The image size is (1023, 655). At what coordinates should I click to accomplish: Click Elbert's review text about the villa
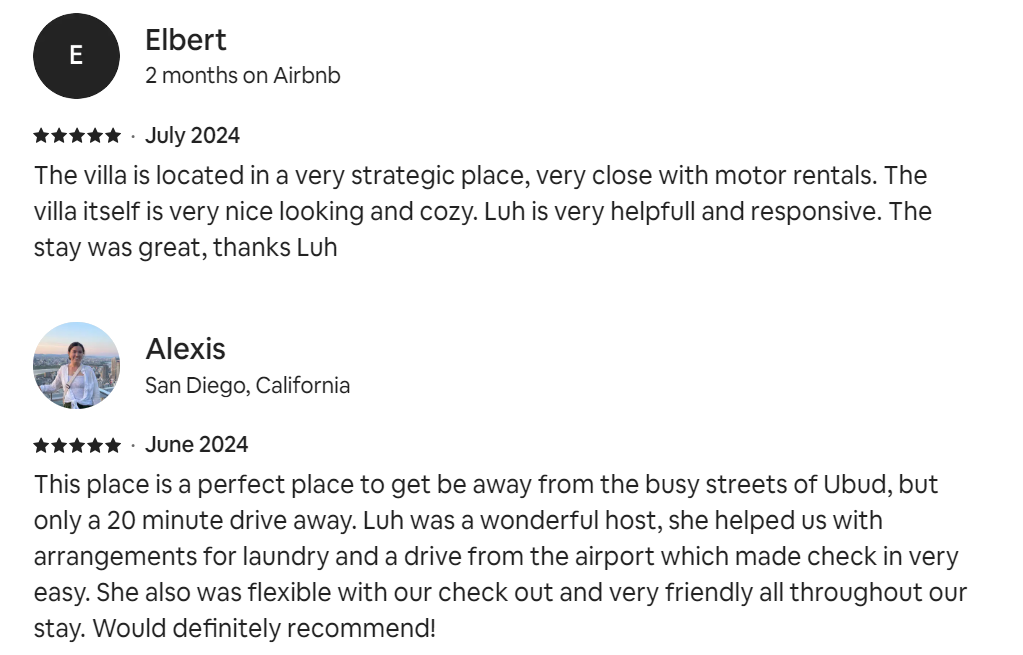pos(483,211)
